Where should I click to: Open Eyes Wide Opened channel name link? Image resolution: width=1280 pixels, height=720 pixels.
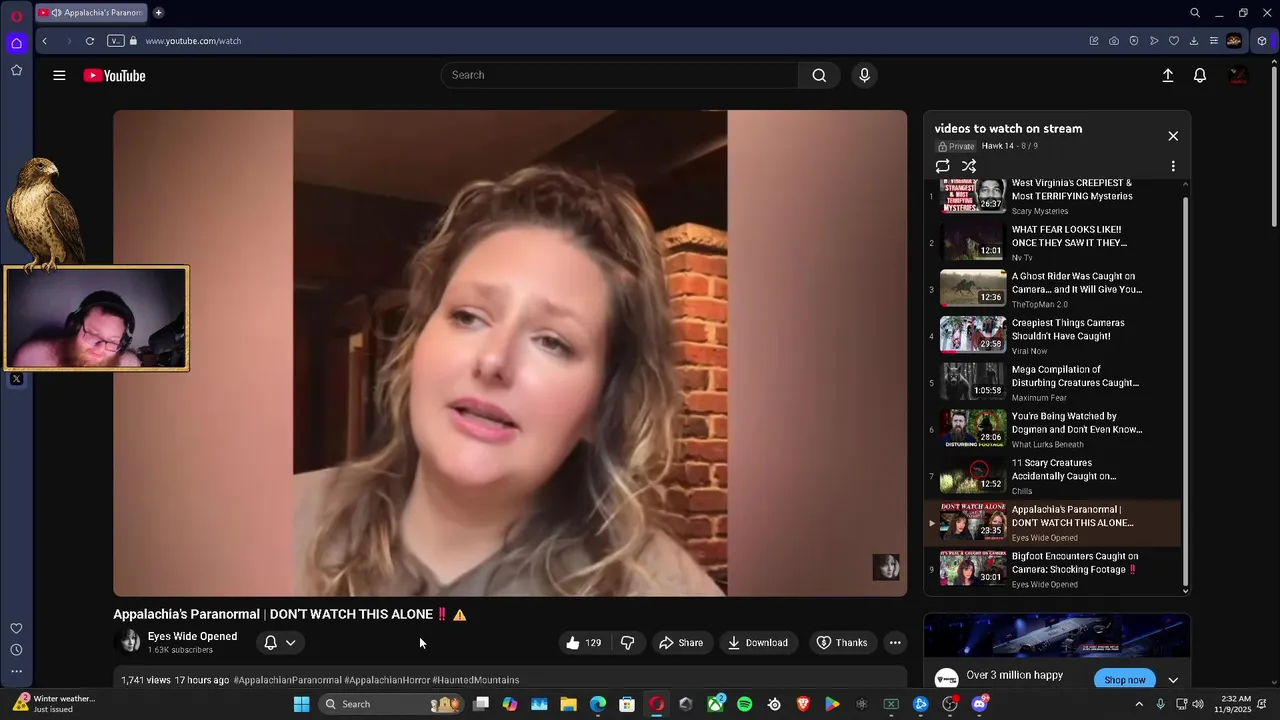[x=192, y=636]
